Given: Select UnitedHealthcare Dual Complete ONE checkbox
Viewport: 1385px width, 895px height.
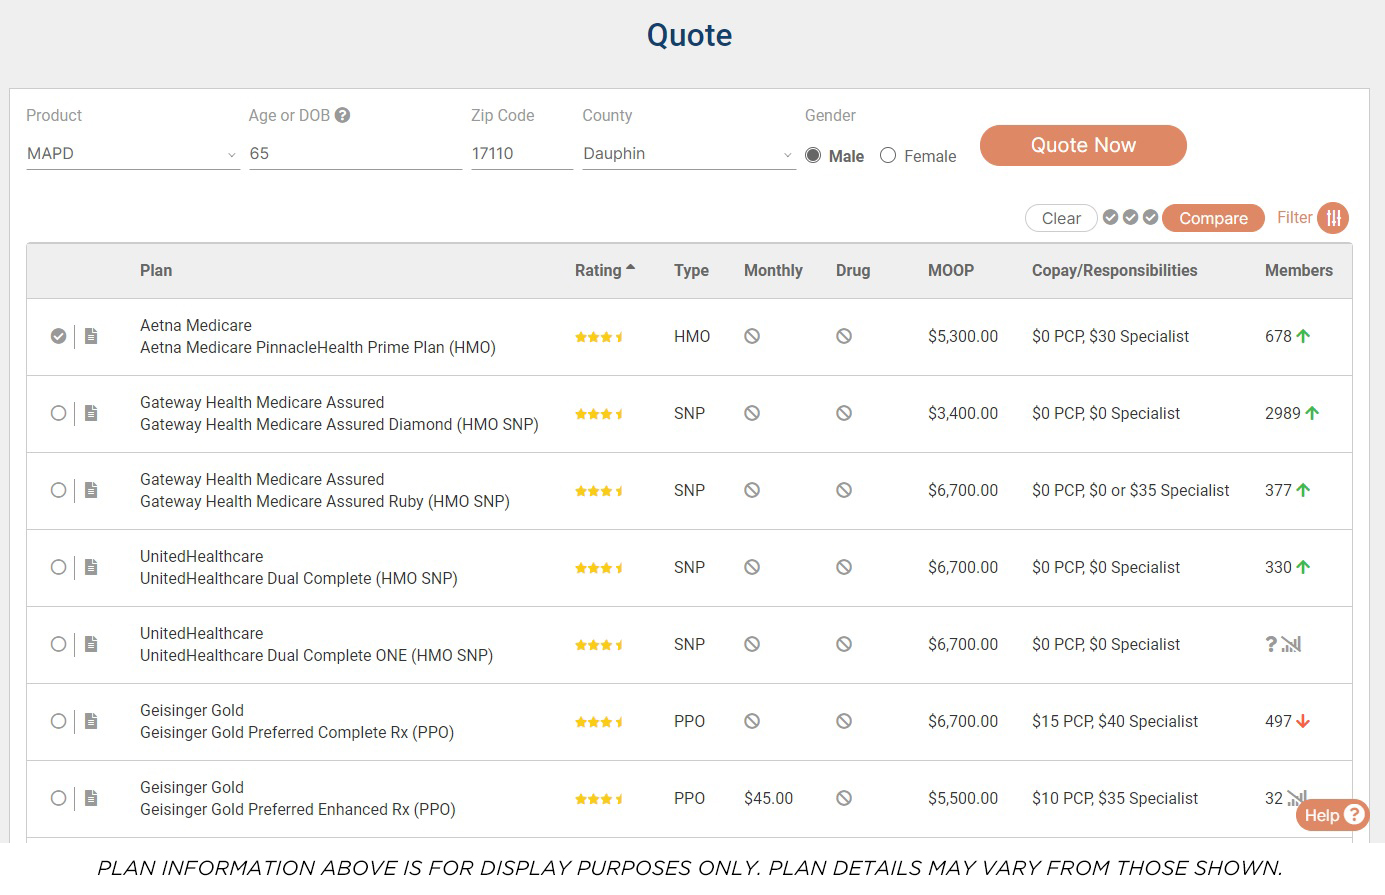Looking at the screenshot, I should 58,644.
